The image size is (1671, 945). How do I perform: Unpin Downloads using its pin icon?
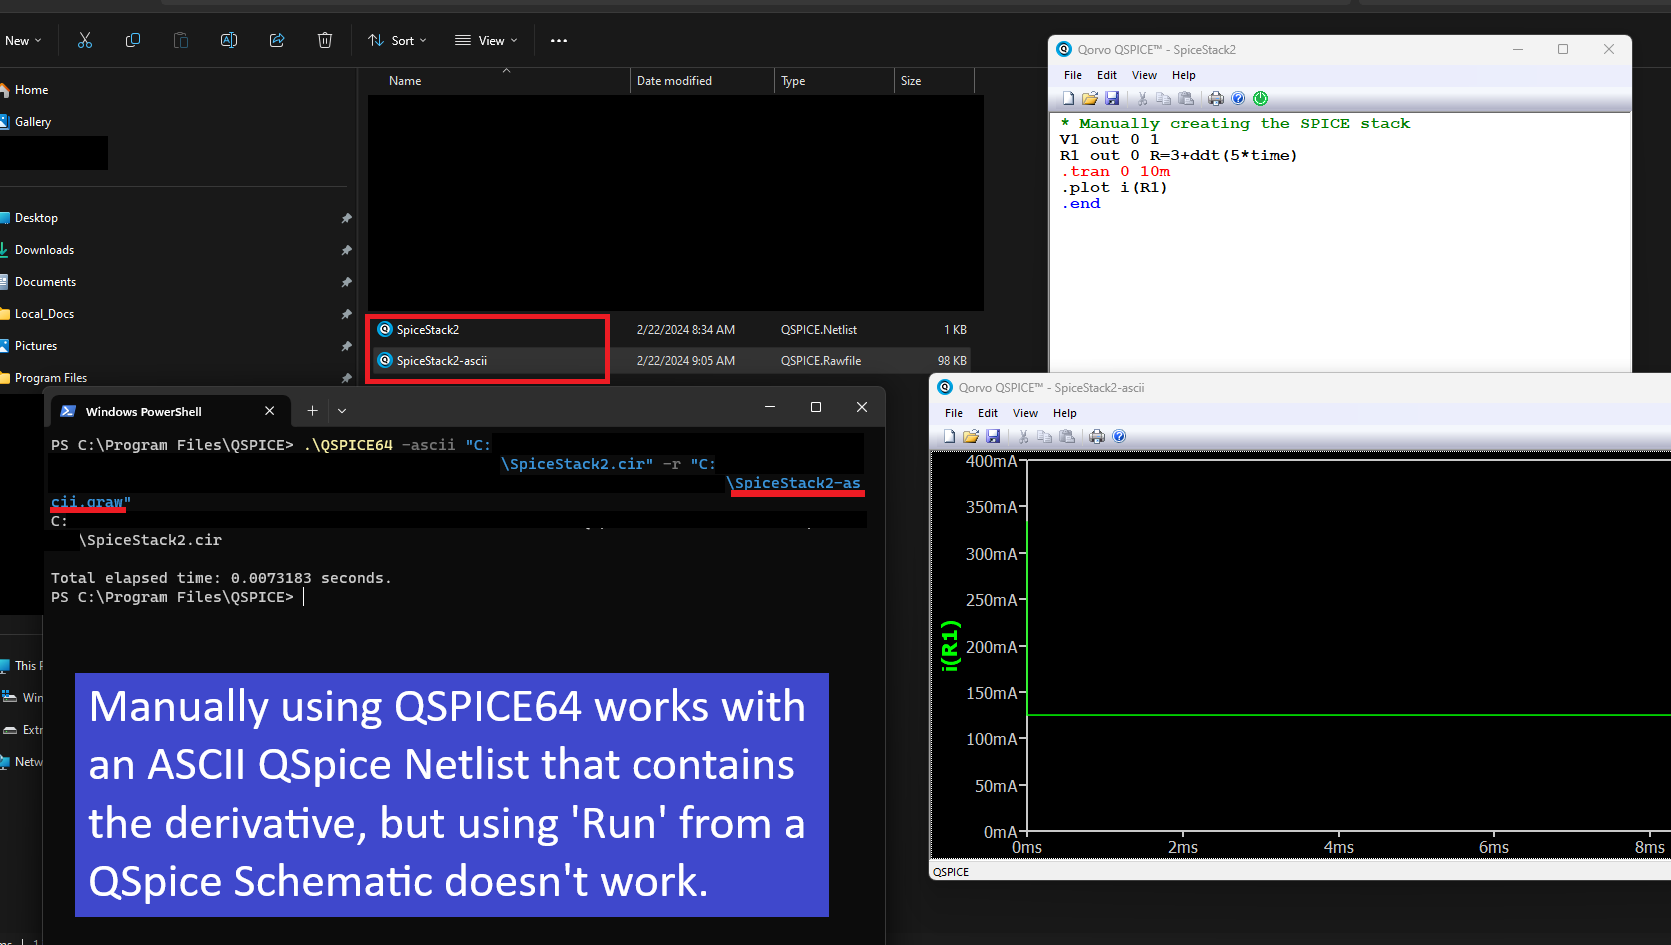346,250
